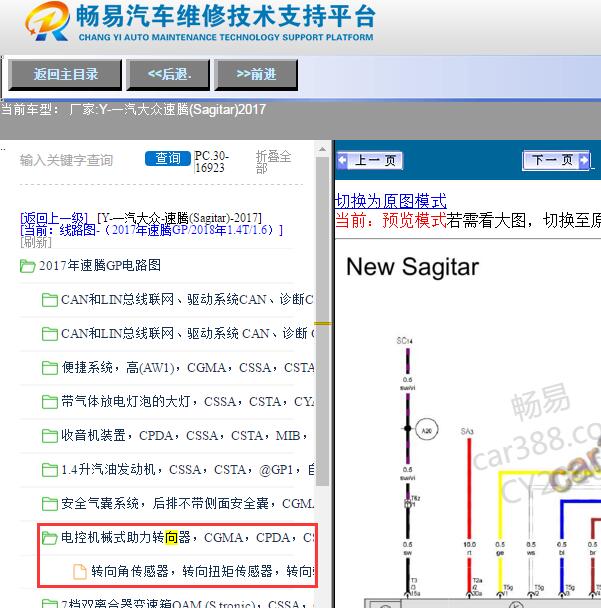Screen dimensions: 601x608
Task: Click 折叠全部 to collapse all
Action: coord(273,162)
